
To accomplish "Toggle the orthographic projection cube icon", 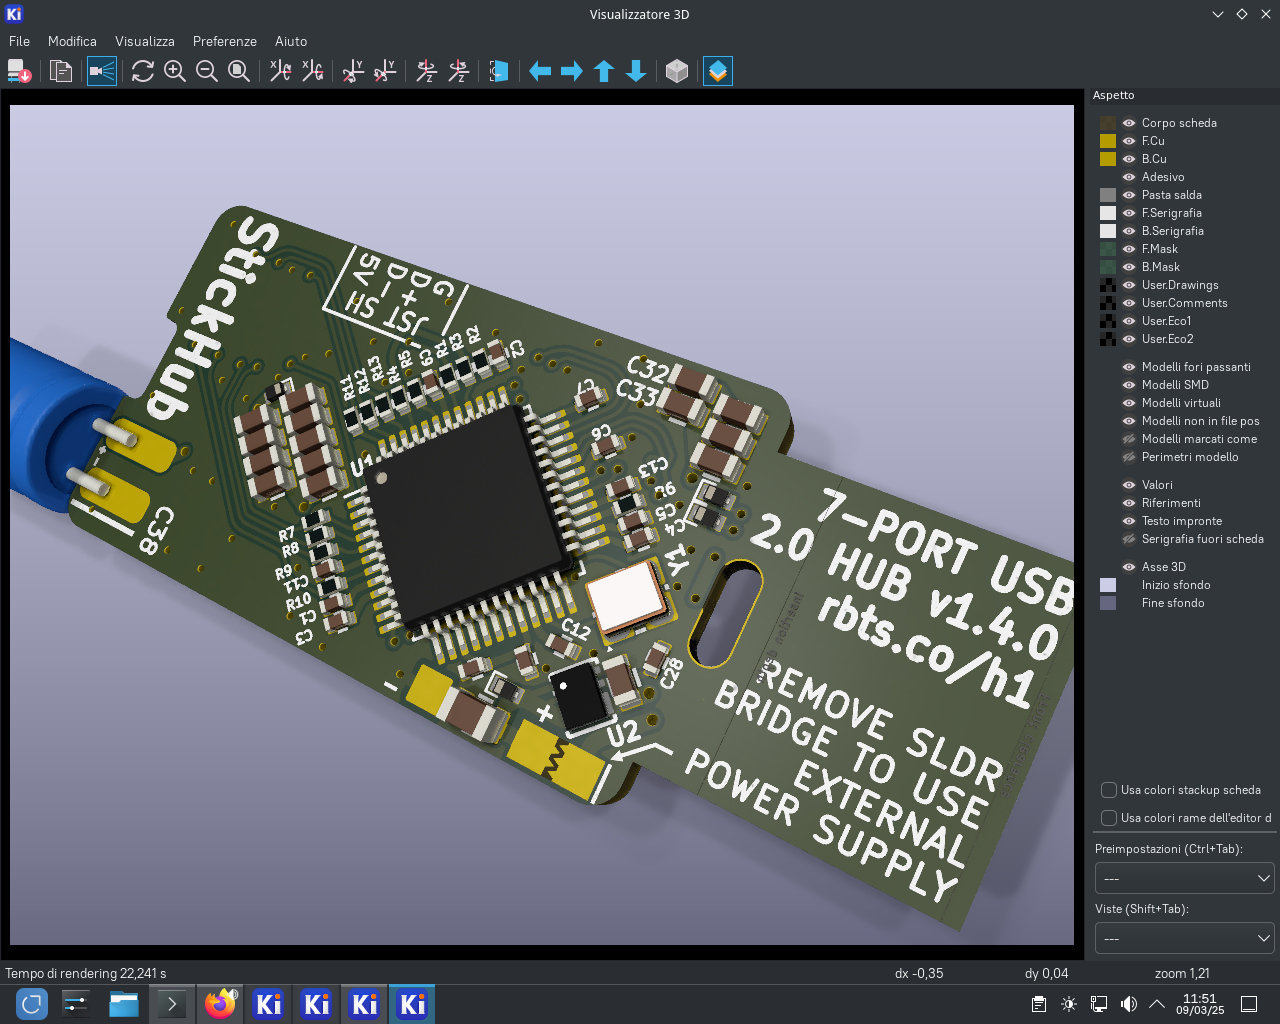I will coord(677,71).
